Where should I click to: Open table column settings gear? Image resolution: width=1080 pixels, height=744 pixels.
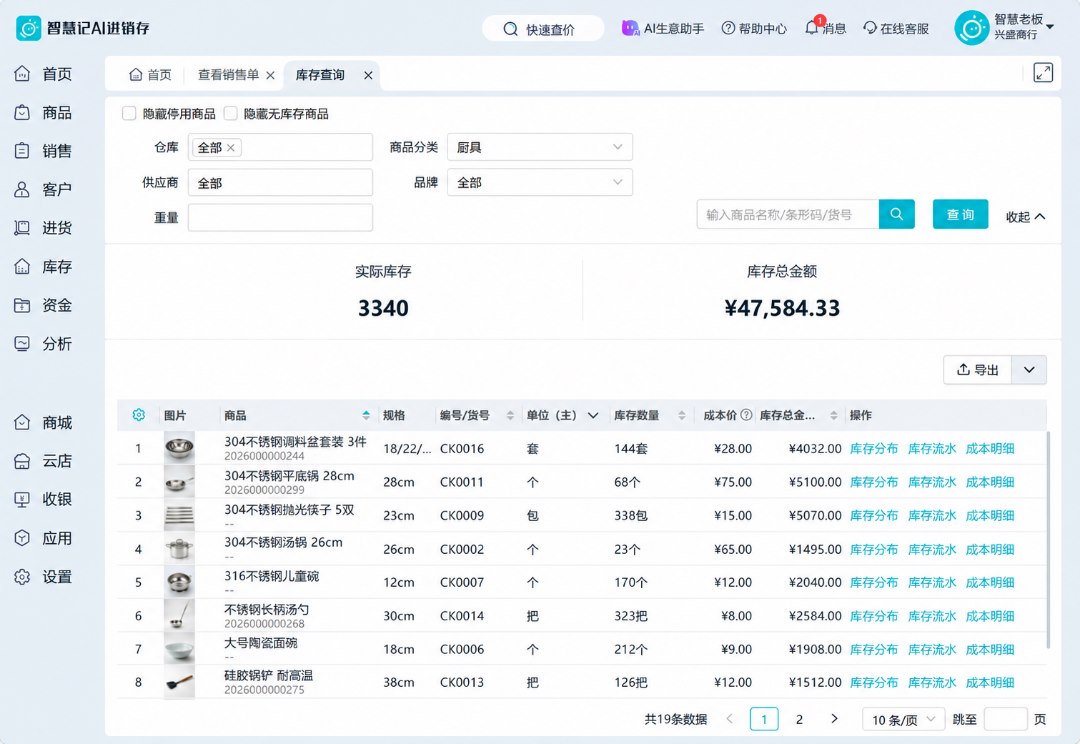tap(138, 415)
